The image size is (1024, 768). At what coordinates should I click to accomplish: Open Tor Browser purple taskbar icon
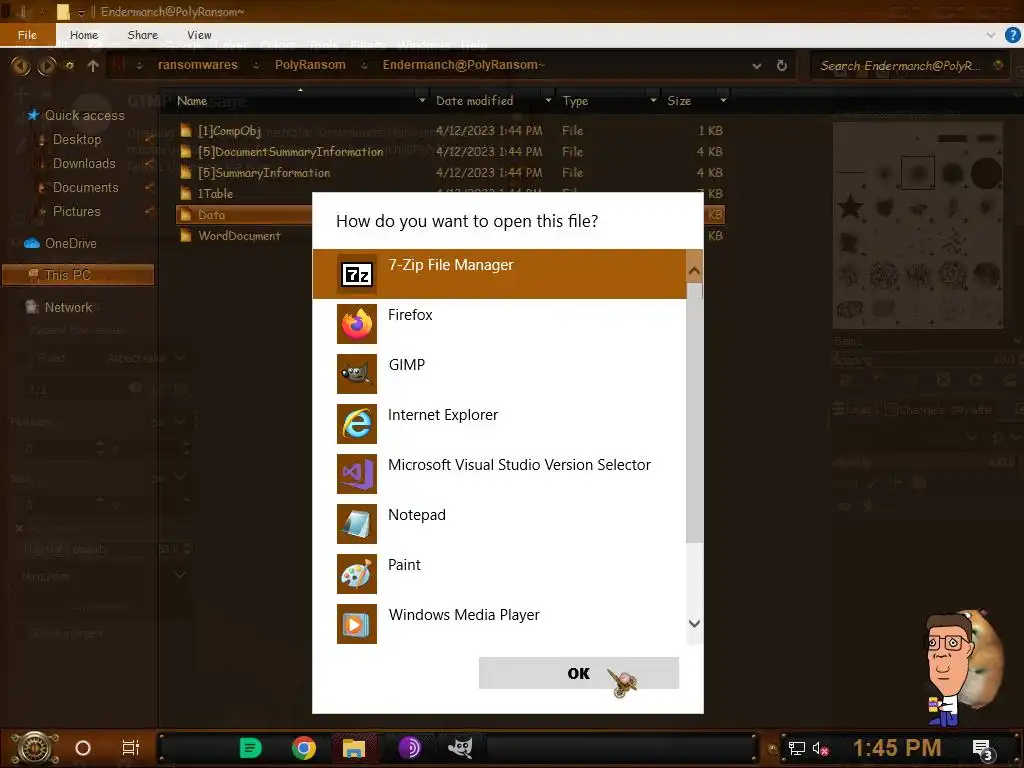tap(409, 747)
